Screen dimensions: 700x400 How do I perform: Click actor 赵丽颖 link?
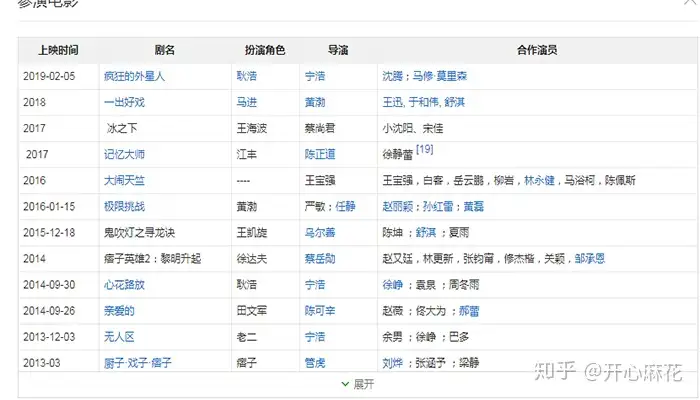tap(398, 206)
